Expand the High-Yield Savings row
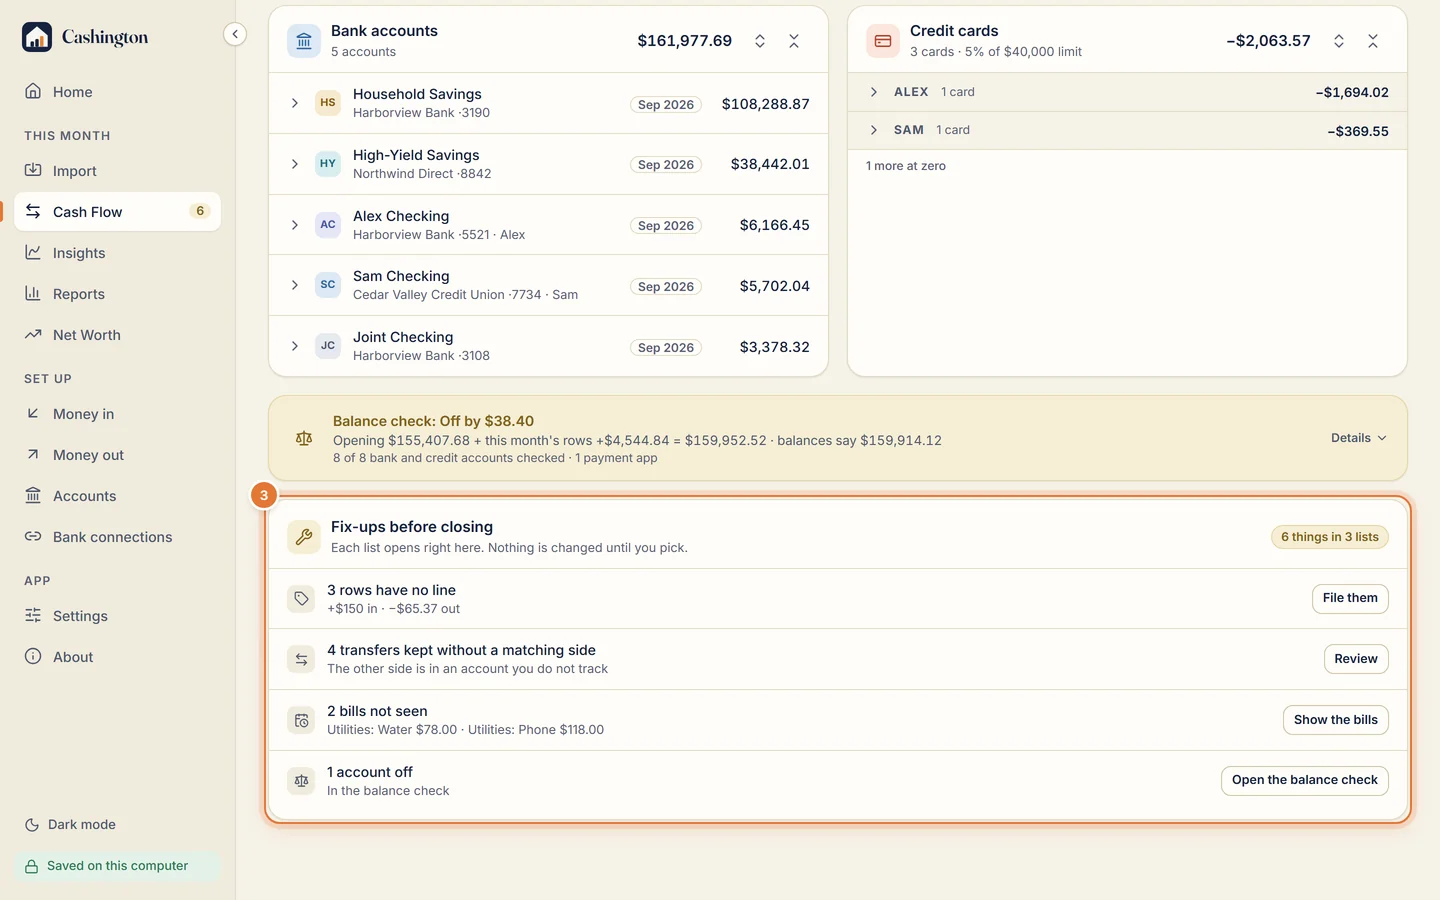 pyautogui.click(x=295, y=164)
